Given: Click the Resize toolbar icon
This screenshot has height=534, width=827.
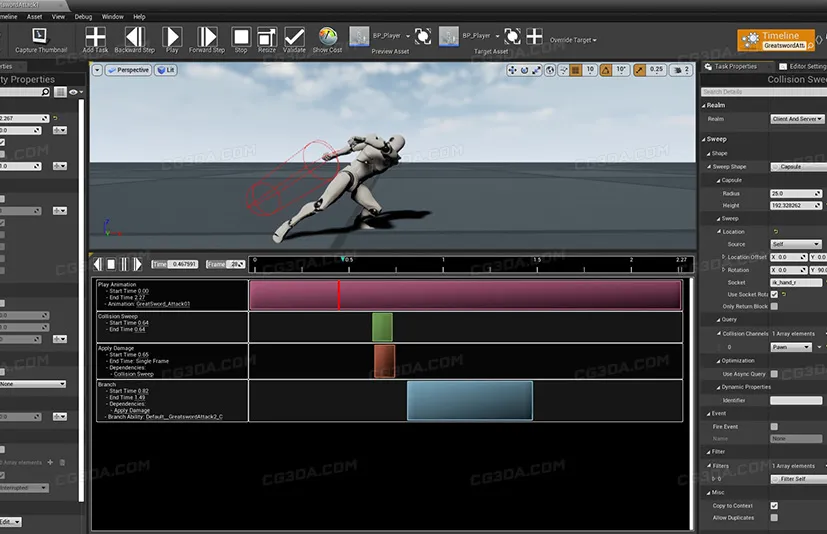Looking at the screenshot, I should click(x=267, y=37).
